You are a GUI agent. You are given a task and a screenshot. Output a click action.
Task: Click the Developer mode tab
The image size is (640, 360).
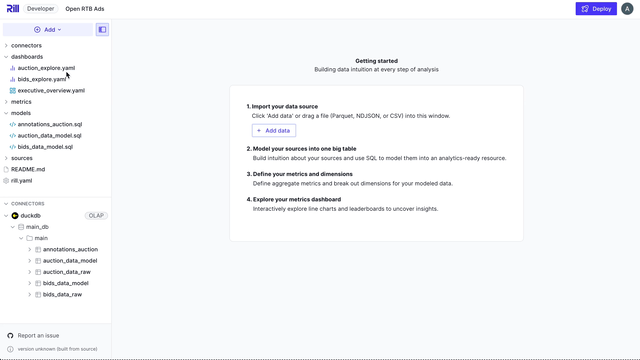point(40,9)
